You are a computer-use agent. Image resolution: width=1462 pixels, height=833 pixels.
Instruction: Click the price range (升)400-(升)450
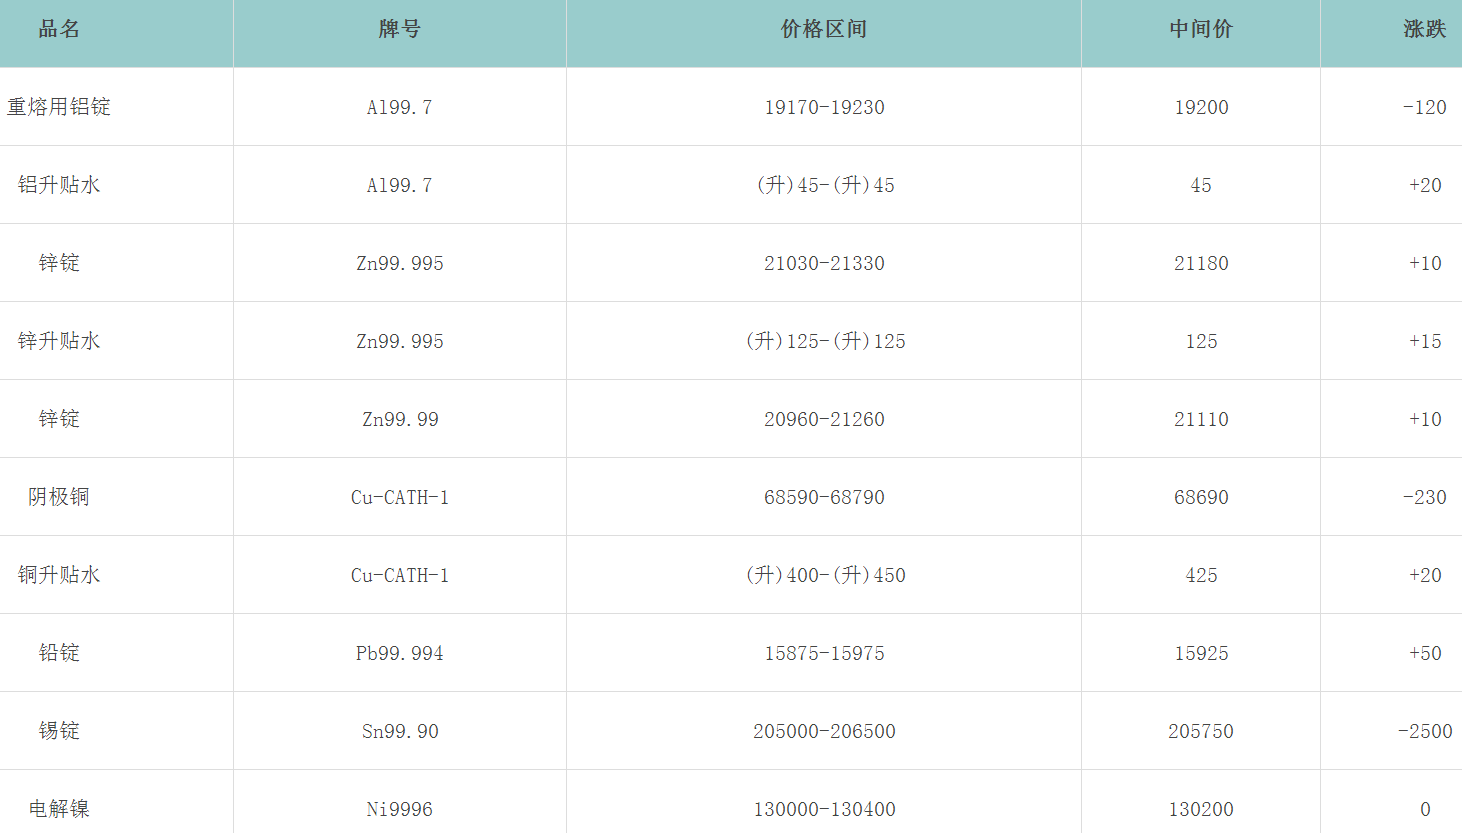[x=825, y=575]
